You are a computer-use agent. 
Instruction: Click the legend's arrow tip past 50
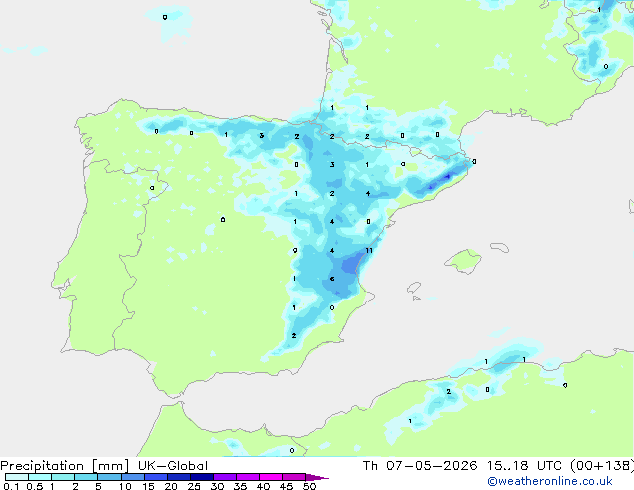point(319,477)
